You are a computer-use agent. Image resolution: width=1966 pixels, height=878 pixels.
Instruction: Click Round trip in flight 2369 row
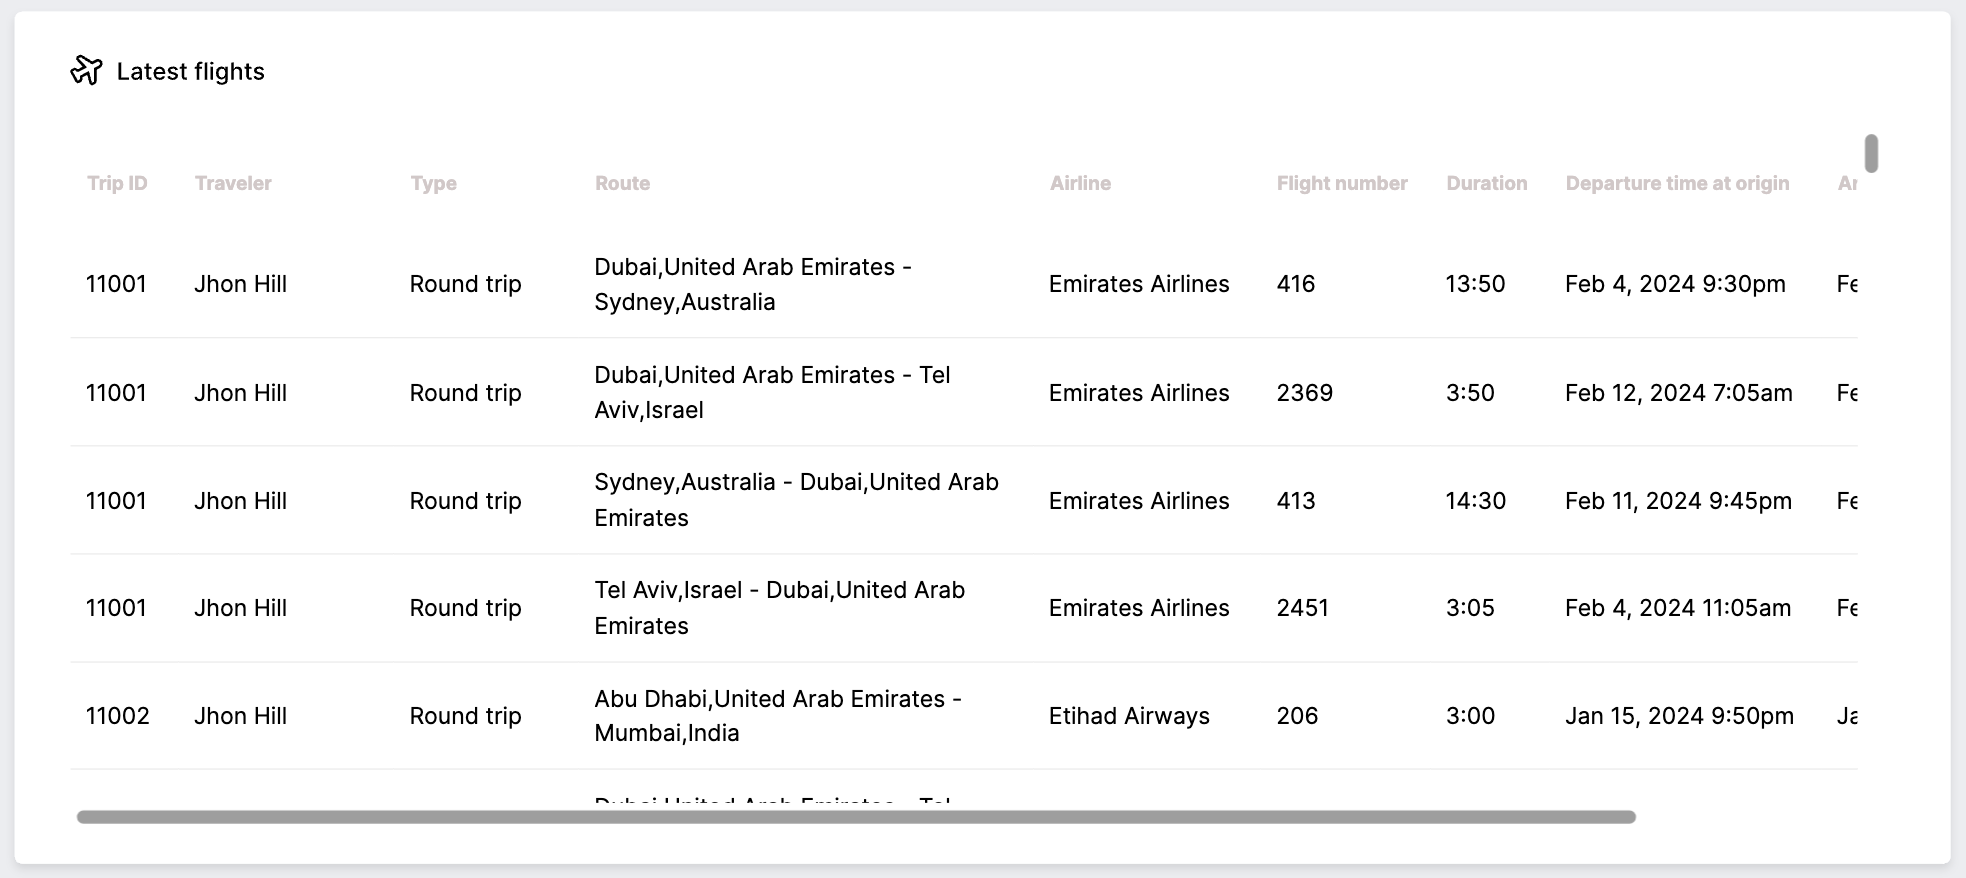465,394
